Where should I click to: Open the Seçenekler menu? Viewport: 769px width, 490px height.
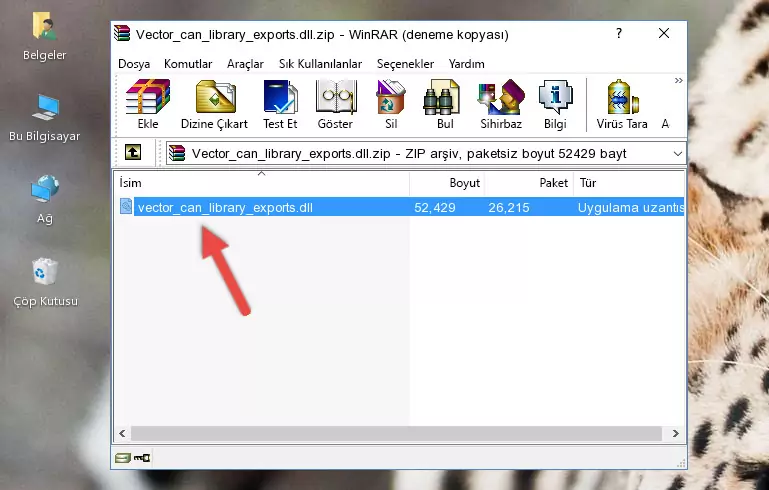tap(405, 64)
